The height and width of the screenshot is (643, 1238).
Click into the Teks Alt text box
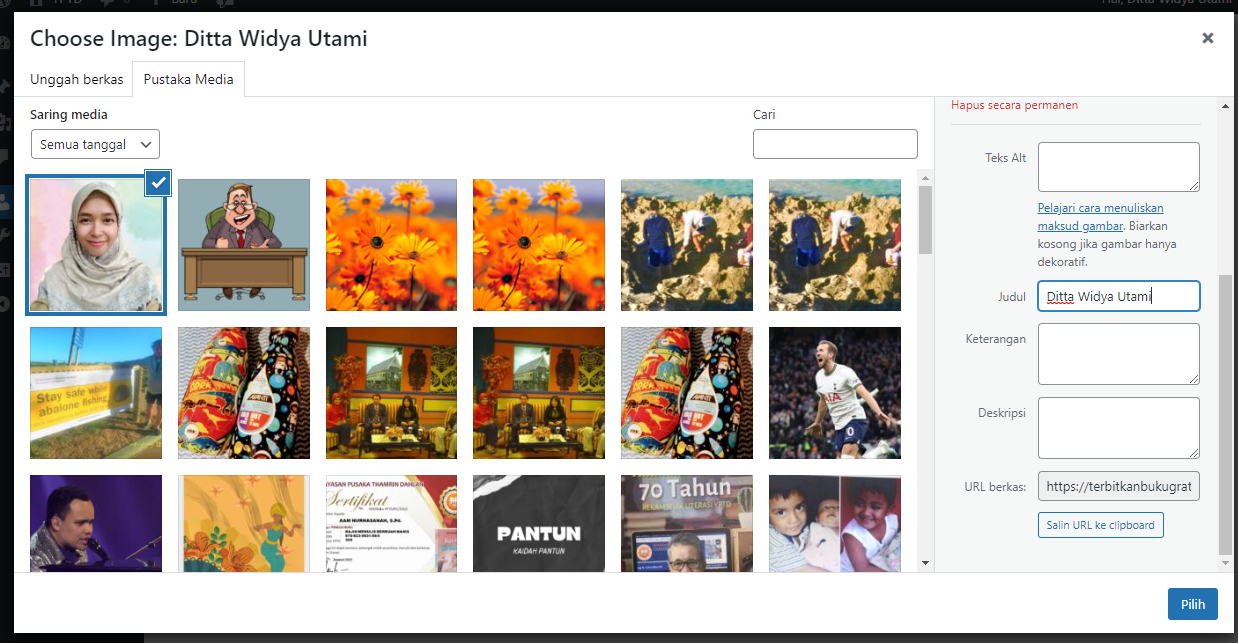1118,167
